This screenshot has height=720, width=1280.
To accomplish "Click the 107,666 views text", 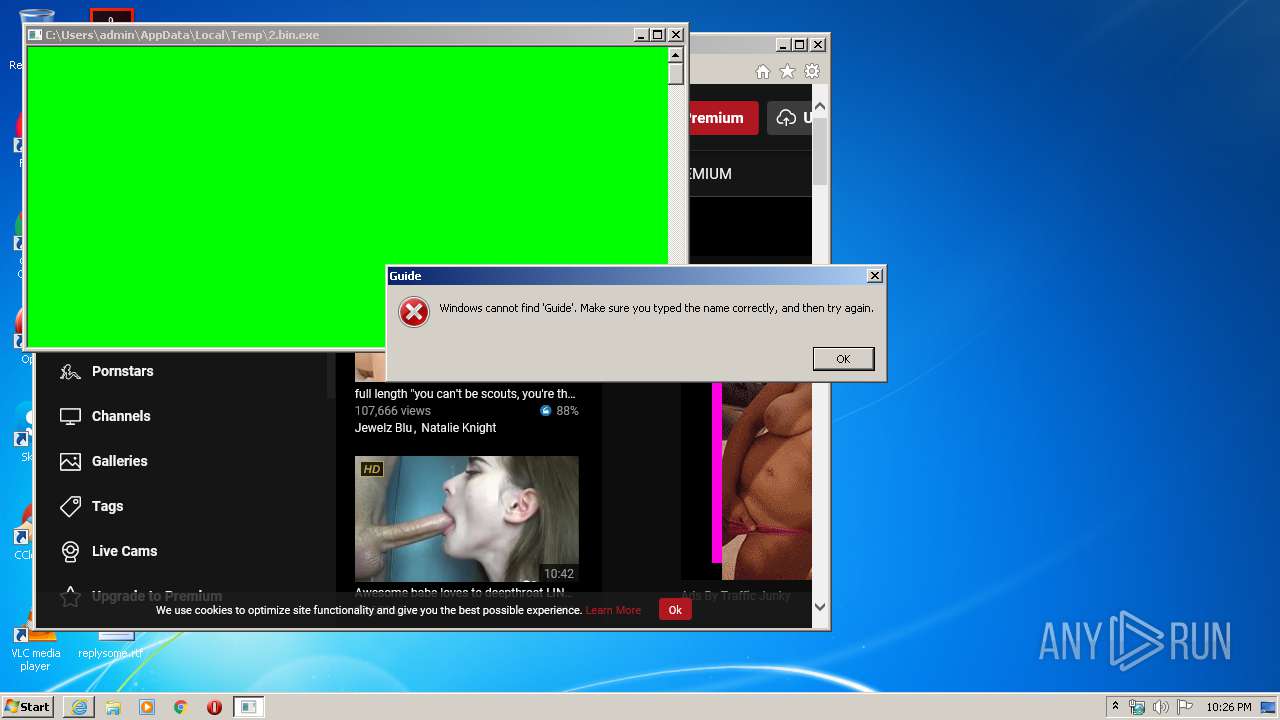I will [x=393, y=411].
